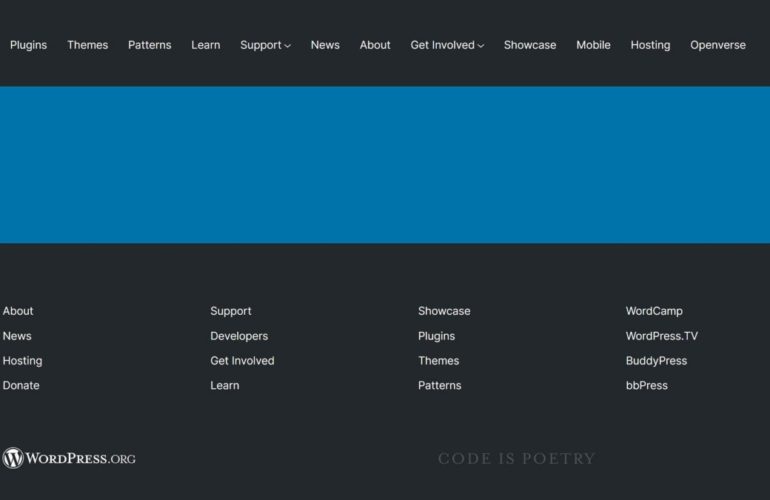Expand the Support dropdown in the top navigation
The image size is (770, 500).
[x=265, y=45]
